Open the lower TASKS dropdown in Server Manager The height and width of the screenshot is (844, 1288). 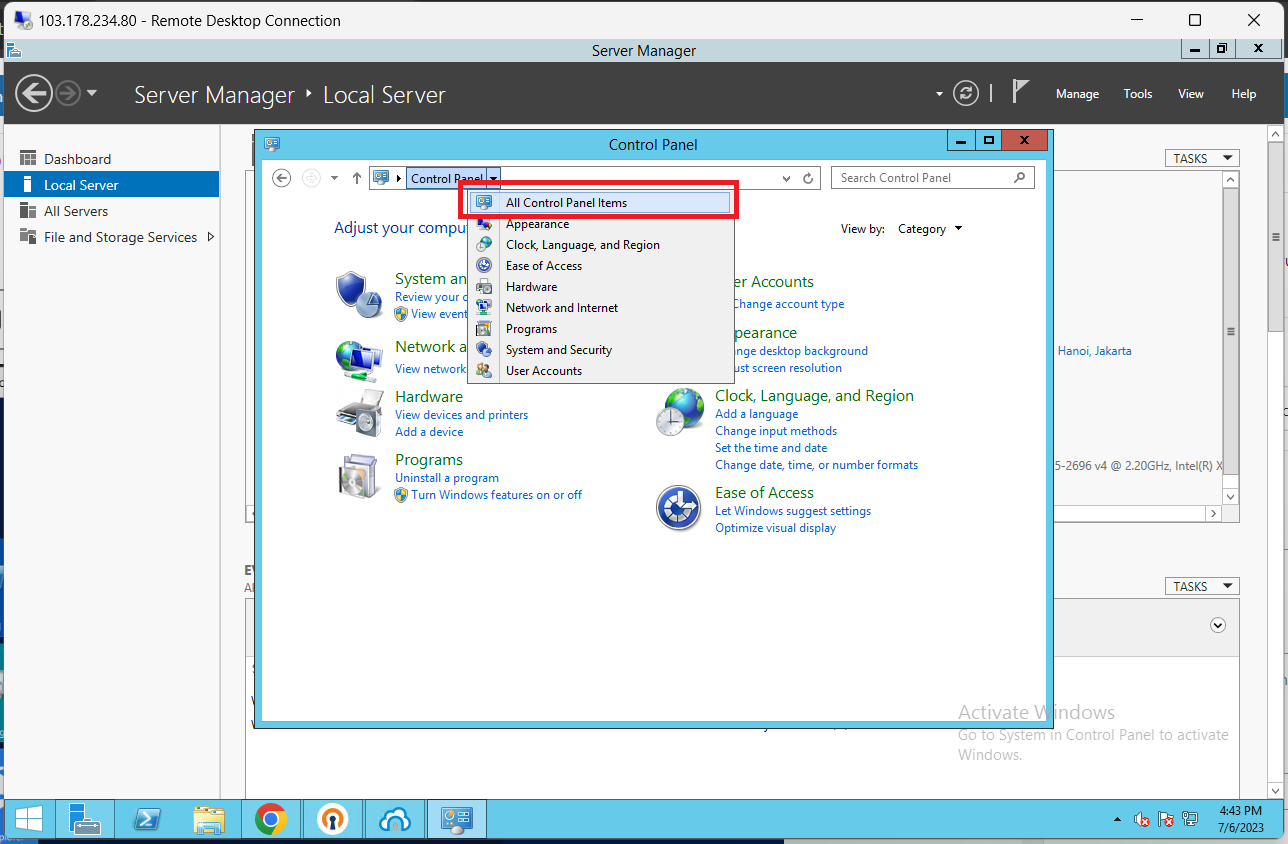tap(1202, 586)
